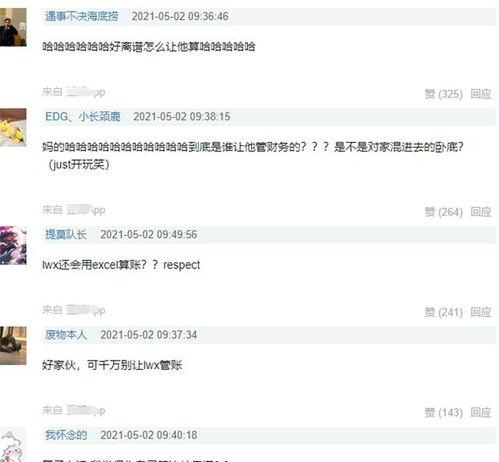Open 废物本人 user avatar
Screen dimensions: 499x462
(x=13, y=346)
